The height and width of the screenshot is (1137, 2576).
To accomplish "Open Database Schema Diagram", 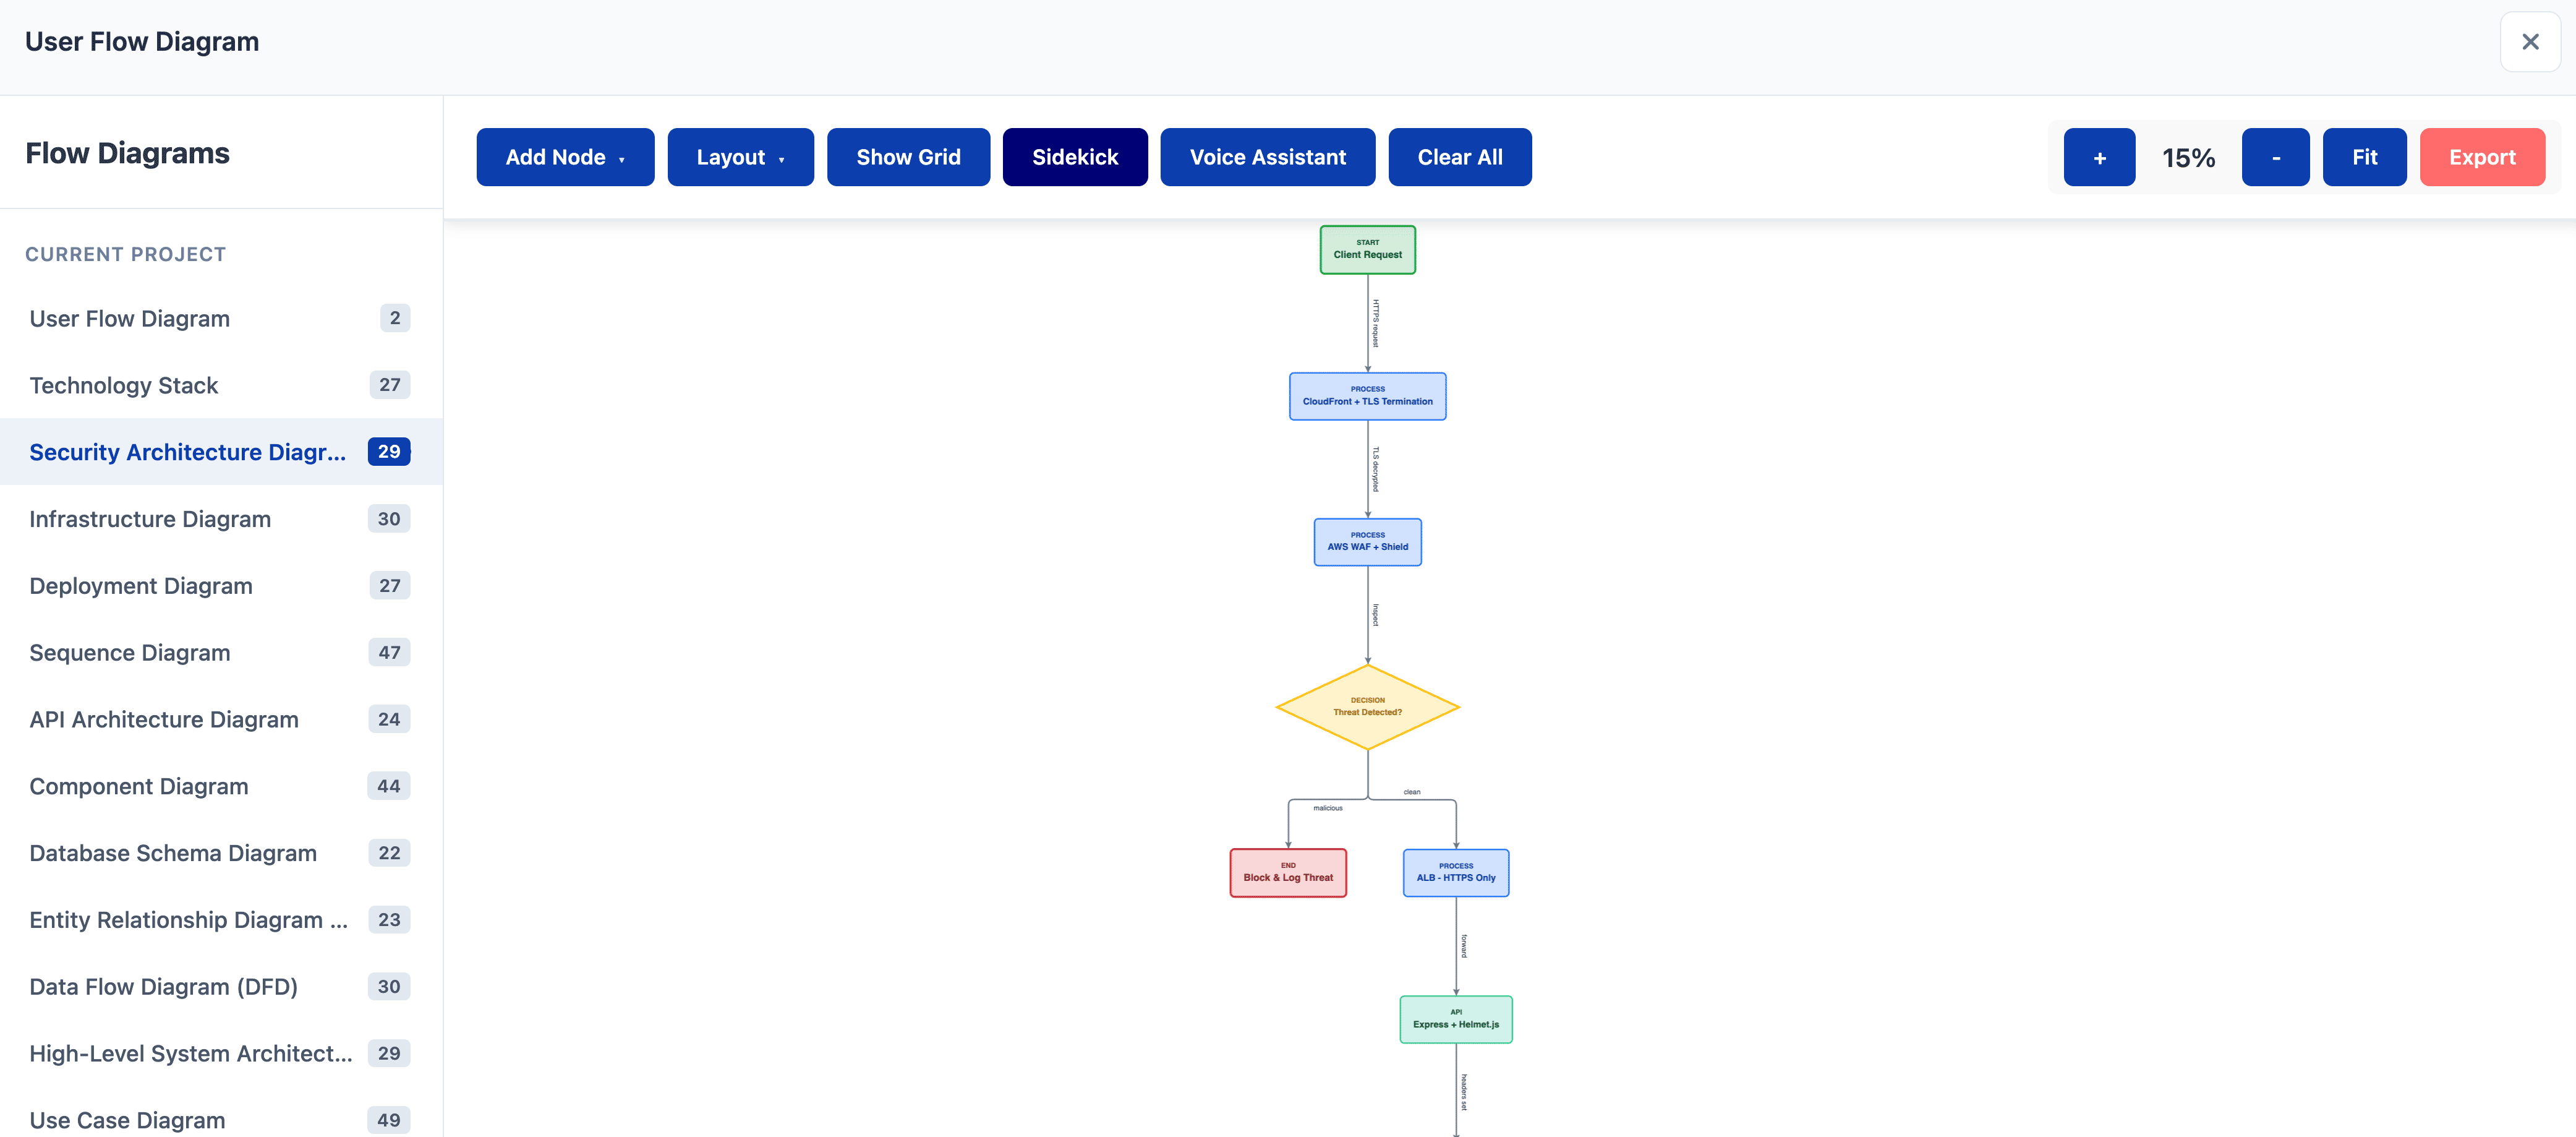I will tap(221, 853).
